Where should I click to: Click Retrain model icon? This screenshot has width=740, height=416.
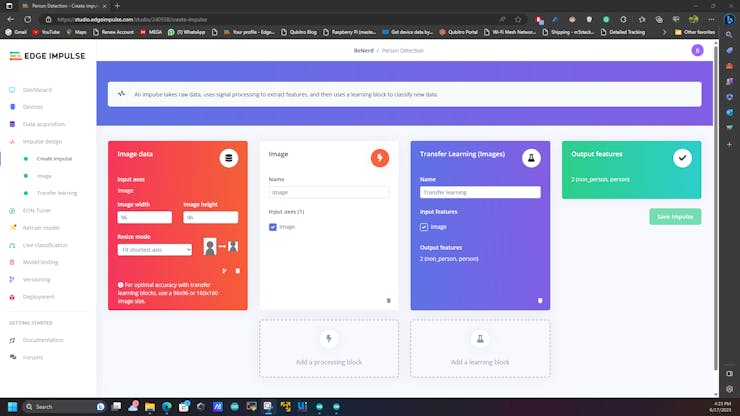click(x=12, y=228)
